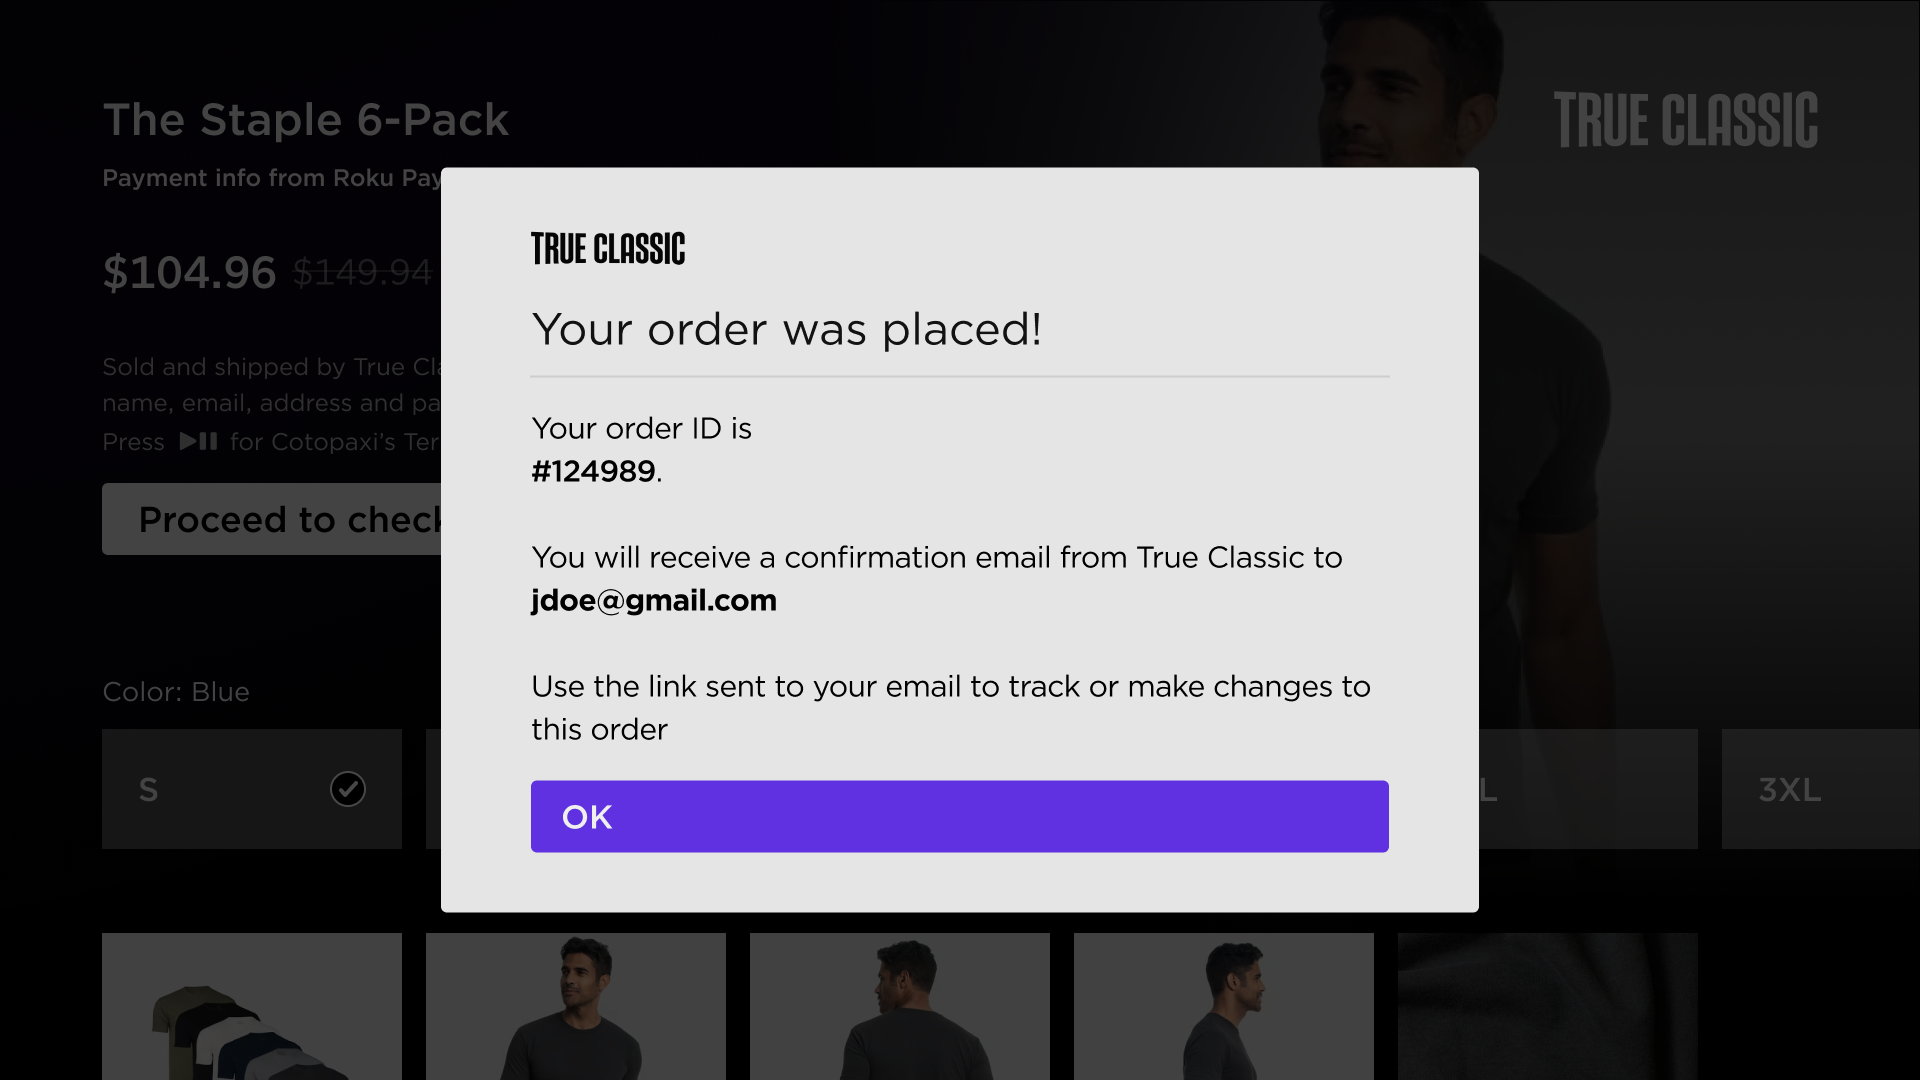Open the six-pack shirts thumbnail
1920x1080 pixels.
(x=252, y=1006)
